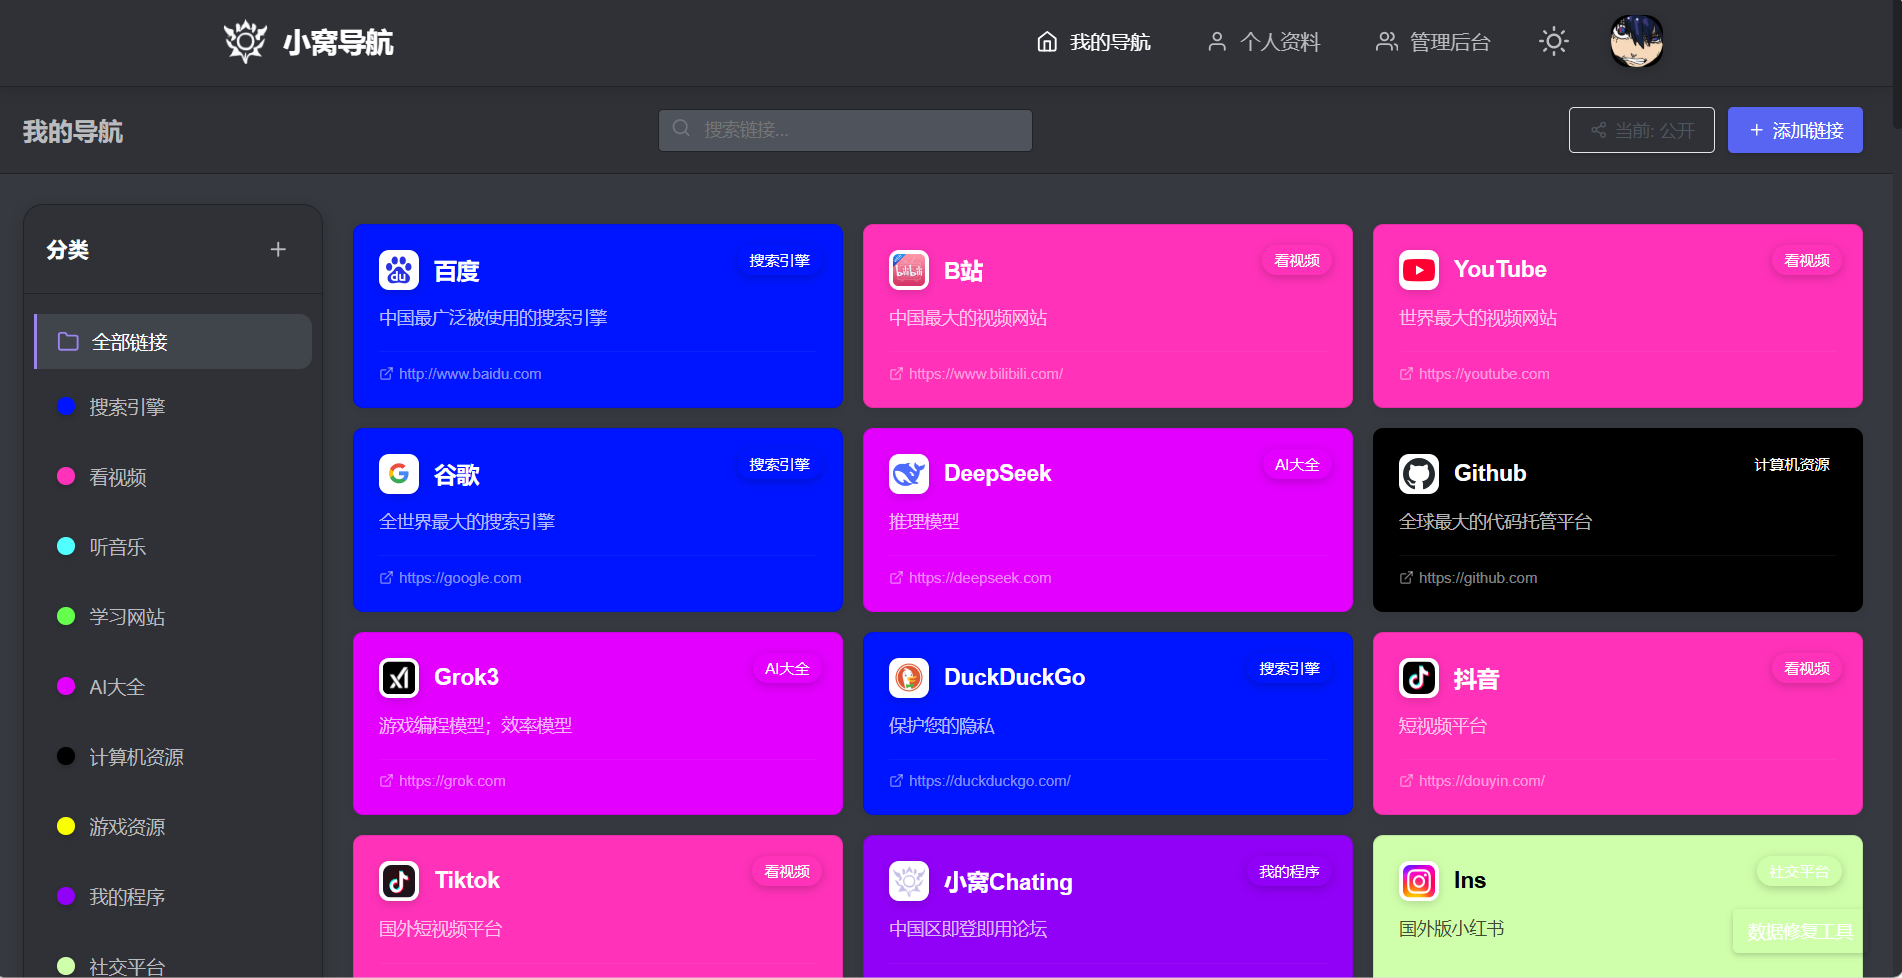Screen dimensions: 1902x978
Task: Click the DeepSeek card title
Action: [x=997, y=474]
